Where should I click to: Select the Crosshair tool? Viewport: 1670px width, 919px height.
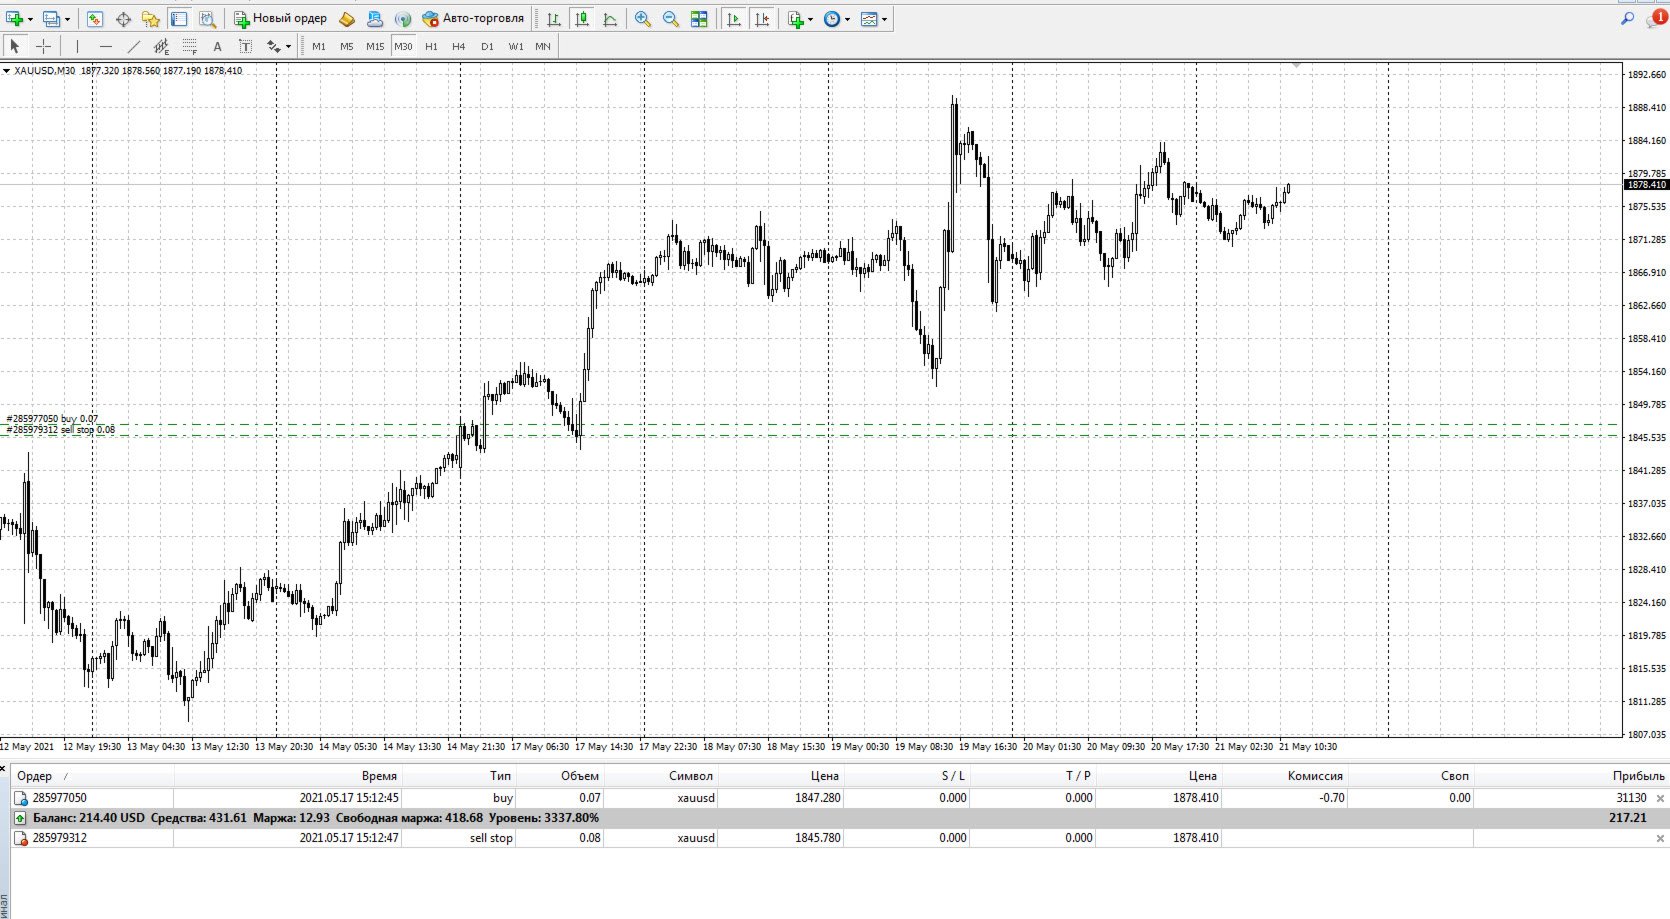tap(43, 46)
